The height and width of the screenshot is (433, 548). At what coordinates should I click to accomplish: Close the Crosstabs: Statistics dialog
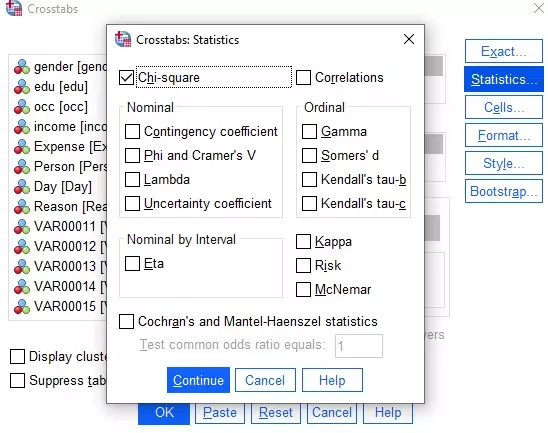pyautogui.click(x=409, y=39)
